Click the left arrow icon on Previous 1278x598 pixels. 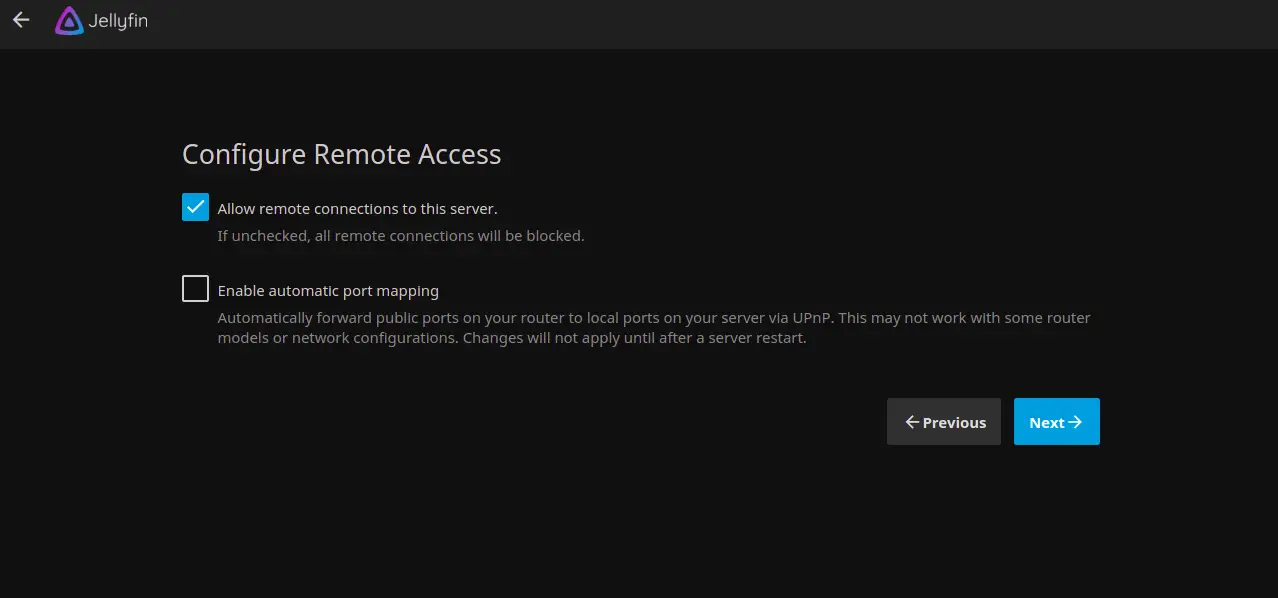[x=912, y=422]
